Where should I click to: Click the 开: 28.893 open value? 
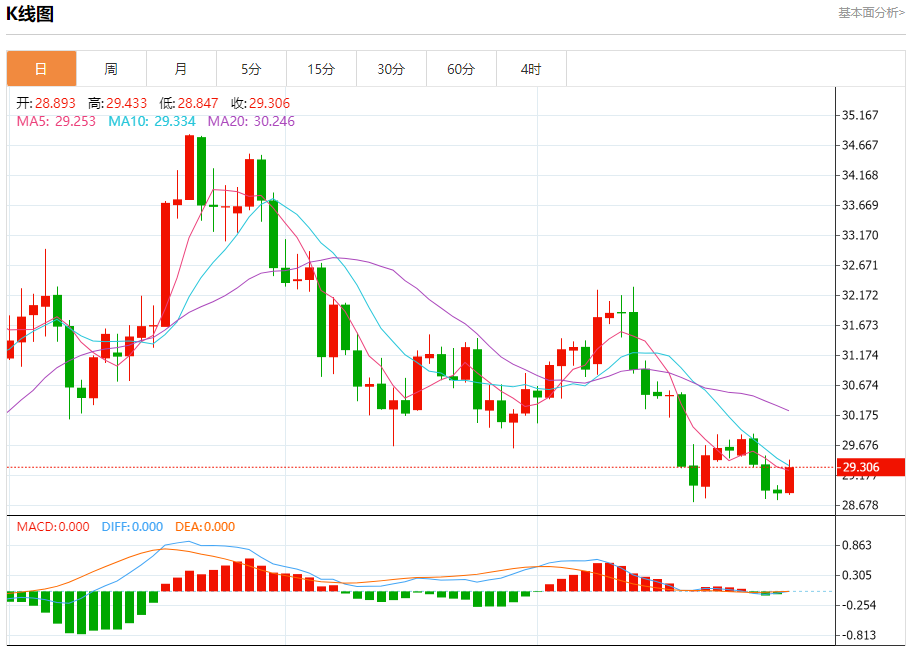(46, 103)
